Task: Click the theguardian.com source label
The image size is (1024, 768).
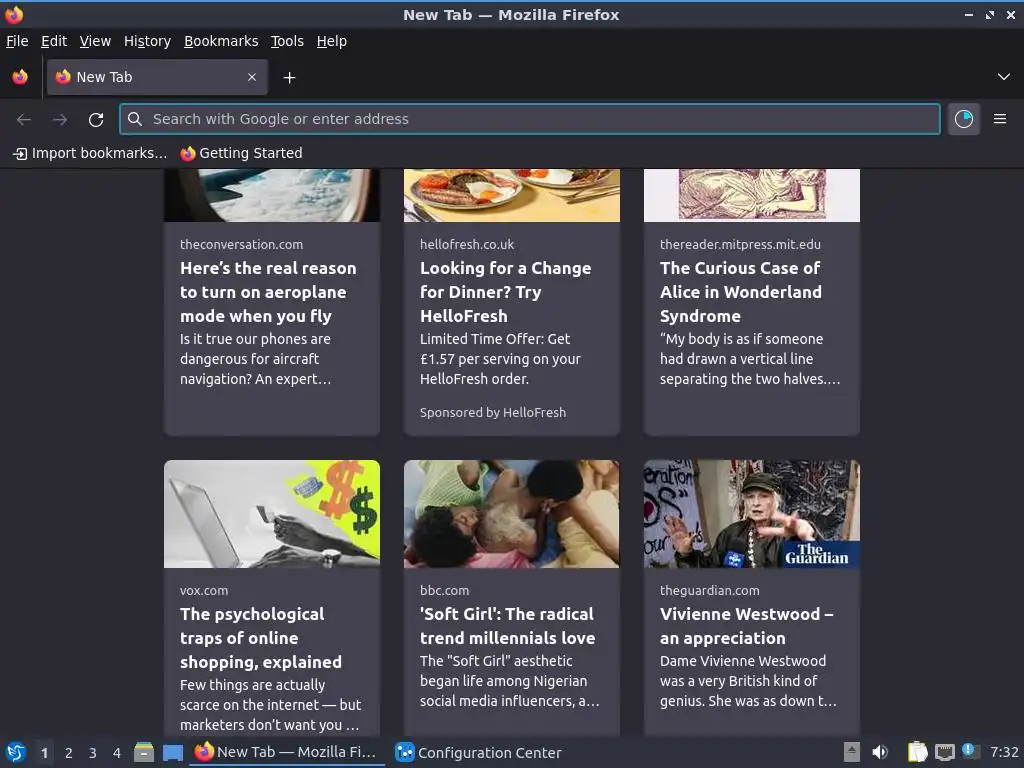Action: coord(710,590)
